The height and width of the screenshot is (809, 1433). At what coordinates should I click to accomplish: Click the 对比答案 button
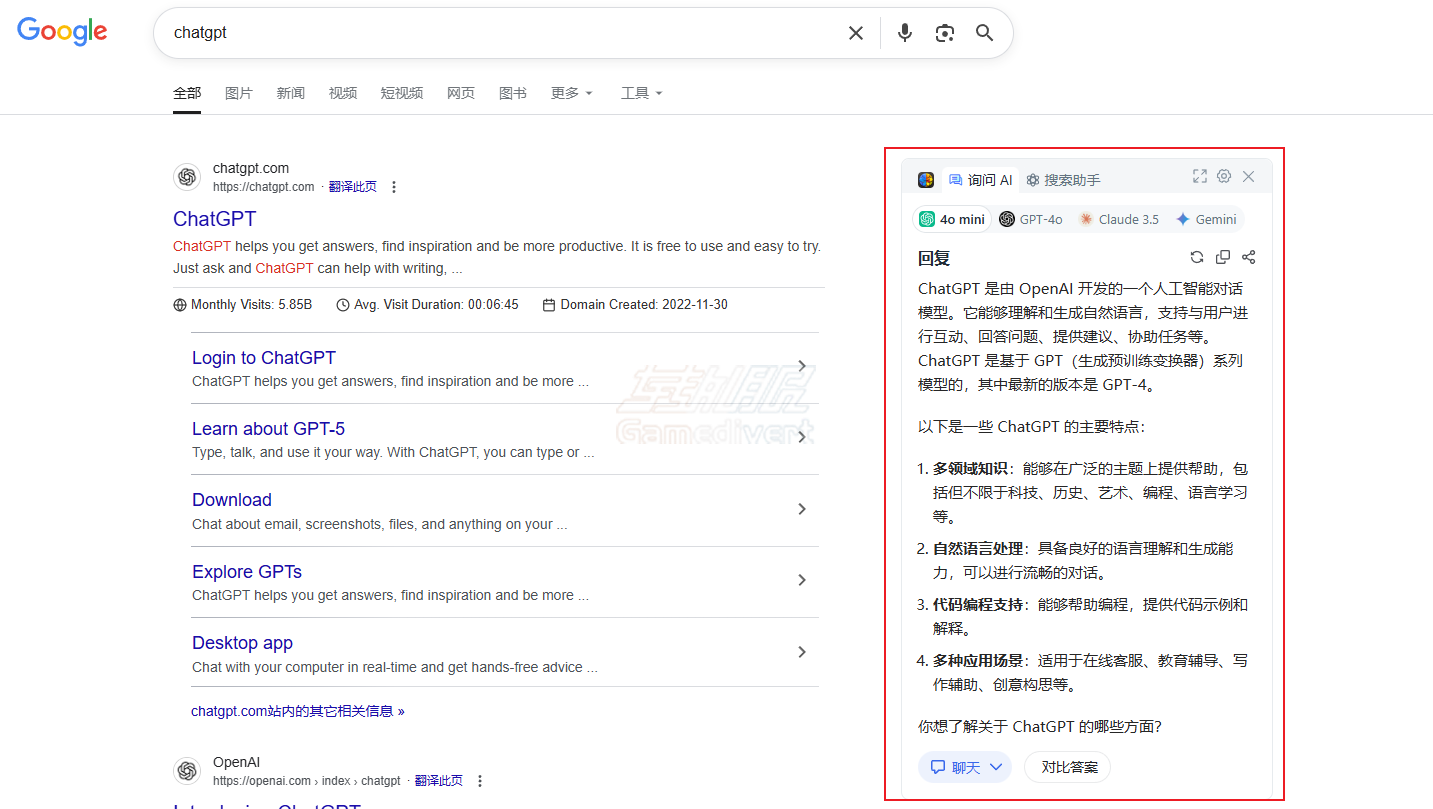pyautogui.click(x=1069, y=767)
